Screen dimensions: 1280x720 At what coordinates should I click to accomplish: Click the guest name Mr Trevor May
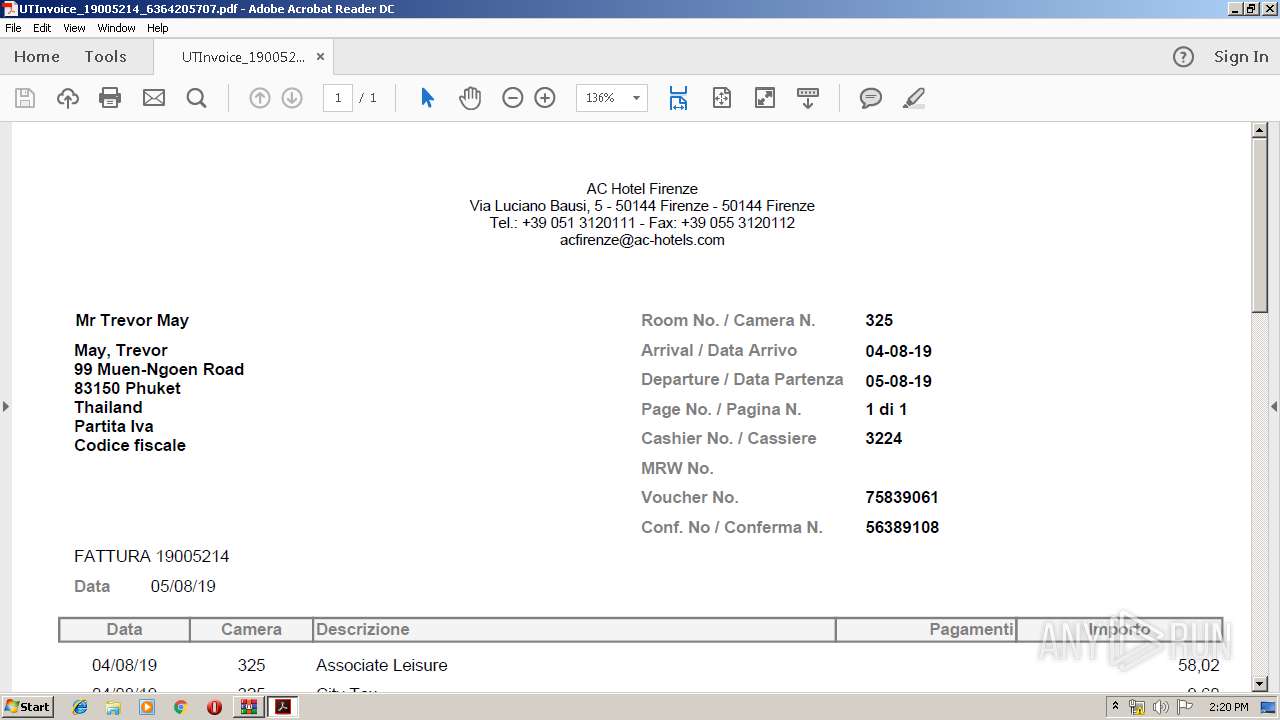[x=132, y=320]
